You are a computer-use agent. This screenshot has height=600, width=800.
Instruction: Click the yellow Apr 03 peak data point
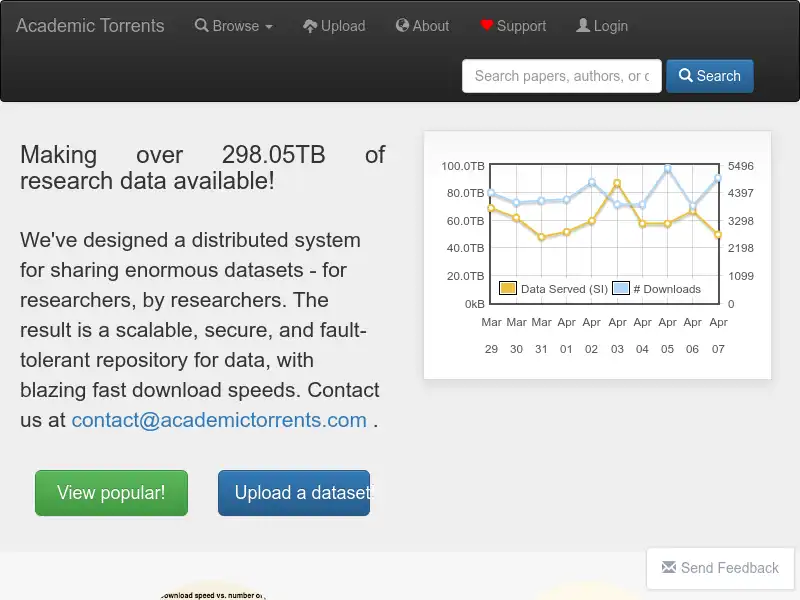pyautogui.click(x=617, y=183)
